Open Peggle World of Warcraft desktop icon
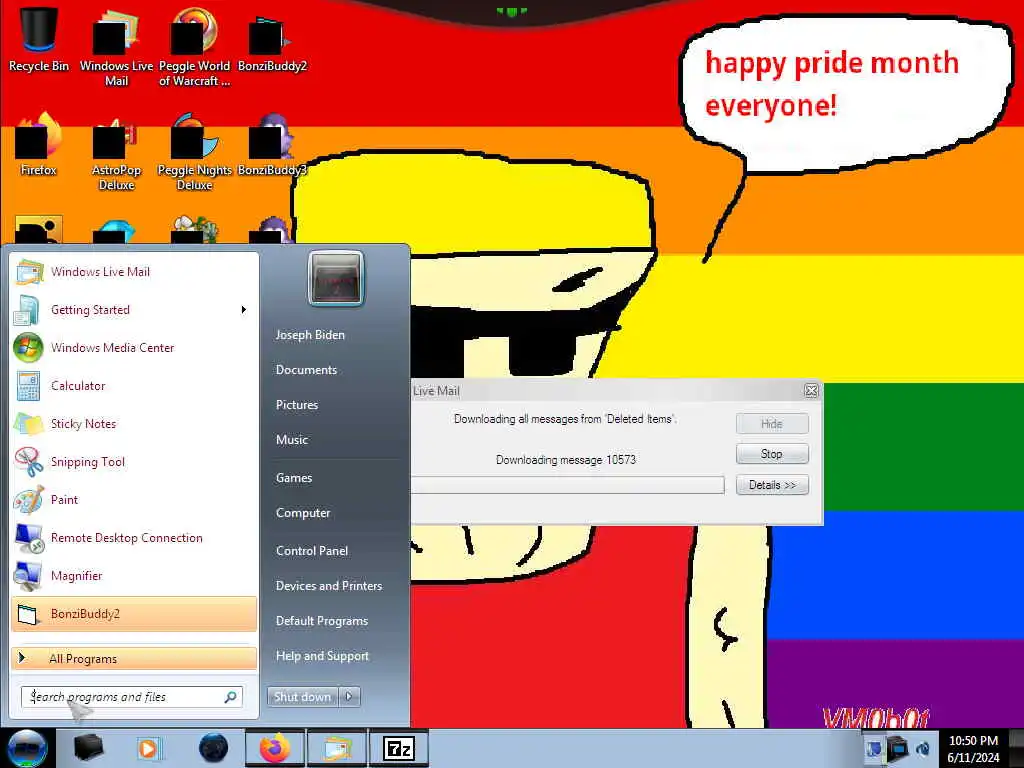 194,46
